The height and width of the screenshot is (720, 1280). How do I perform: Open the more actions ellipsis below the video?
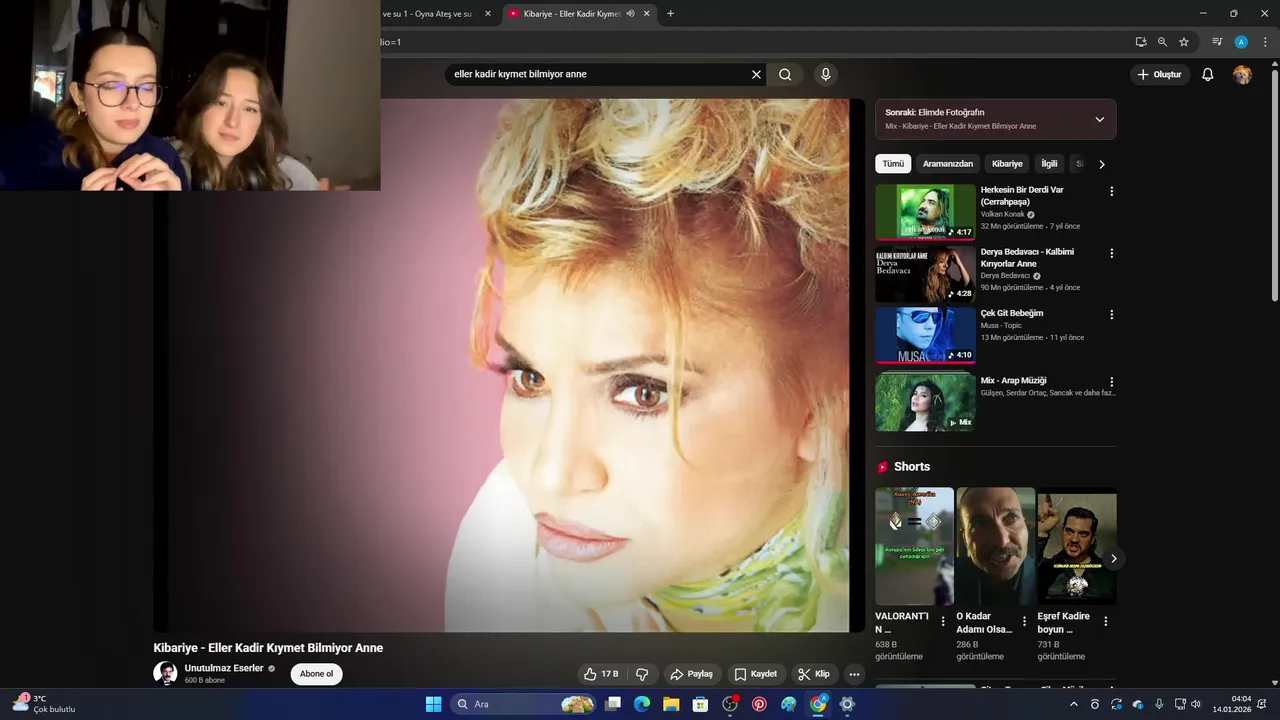pyautogui.click(x=854, y=674)
